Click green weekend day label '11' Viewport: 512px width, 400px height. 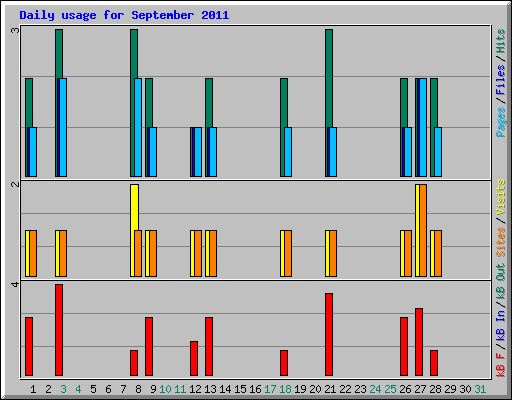[180, 389]
